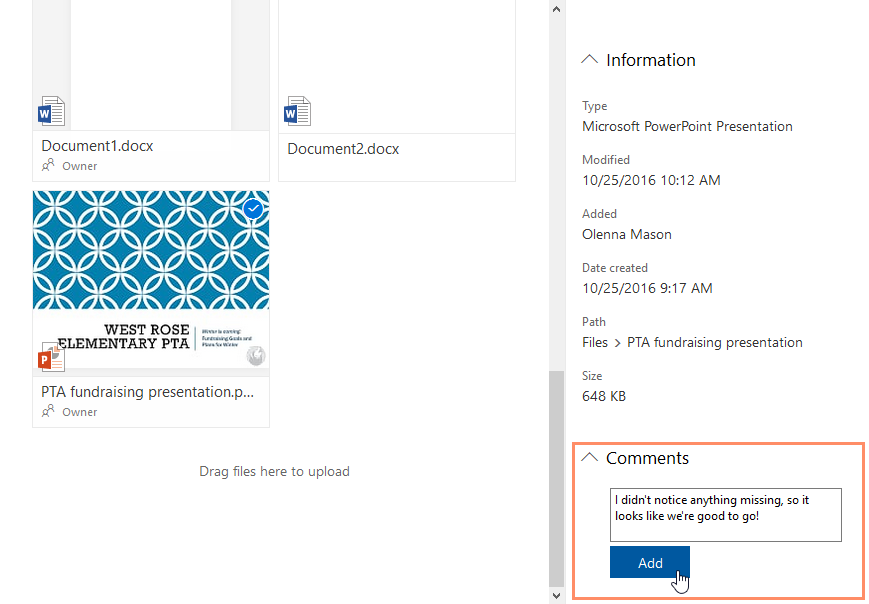Click the Word icon on Document1 thumbnail

(51, 111)
